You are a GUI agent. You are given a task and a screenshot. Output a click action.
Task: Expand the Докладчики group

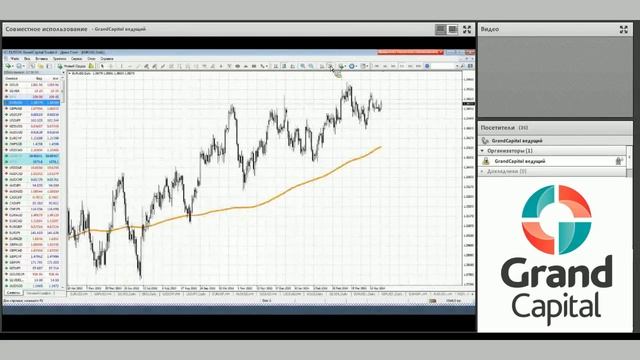coord(482,172)
